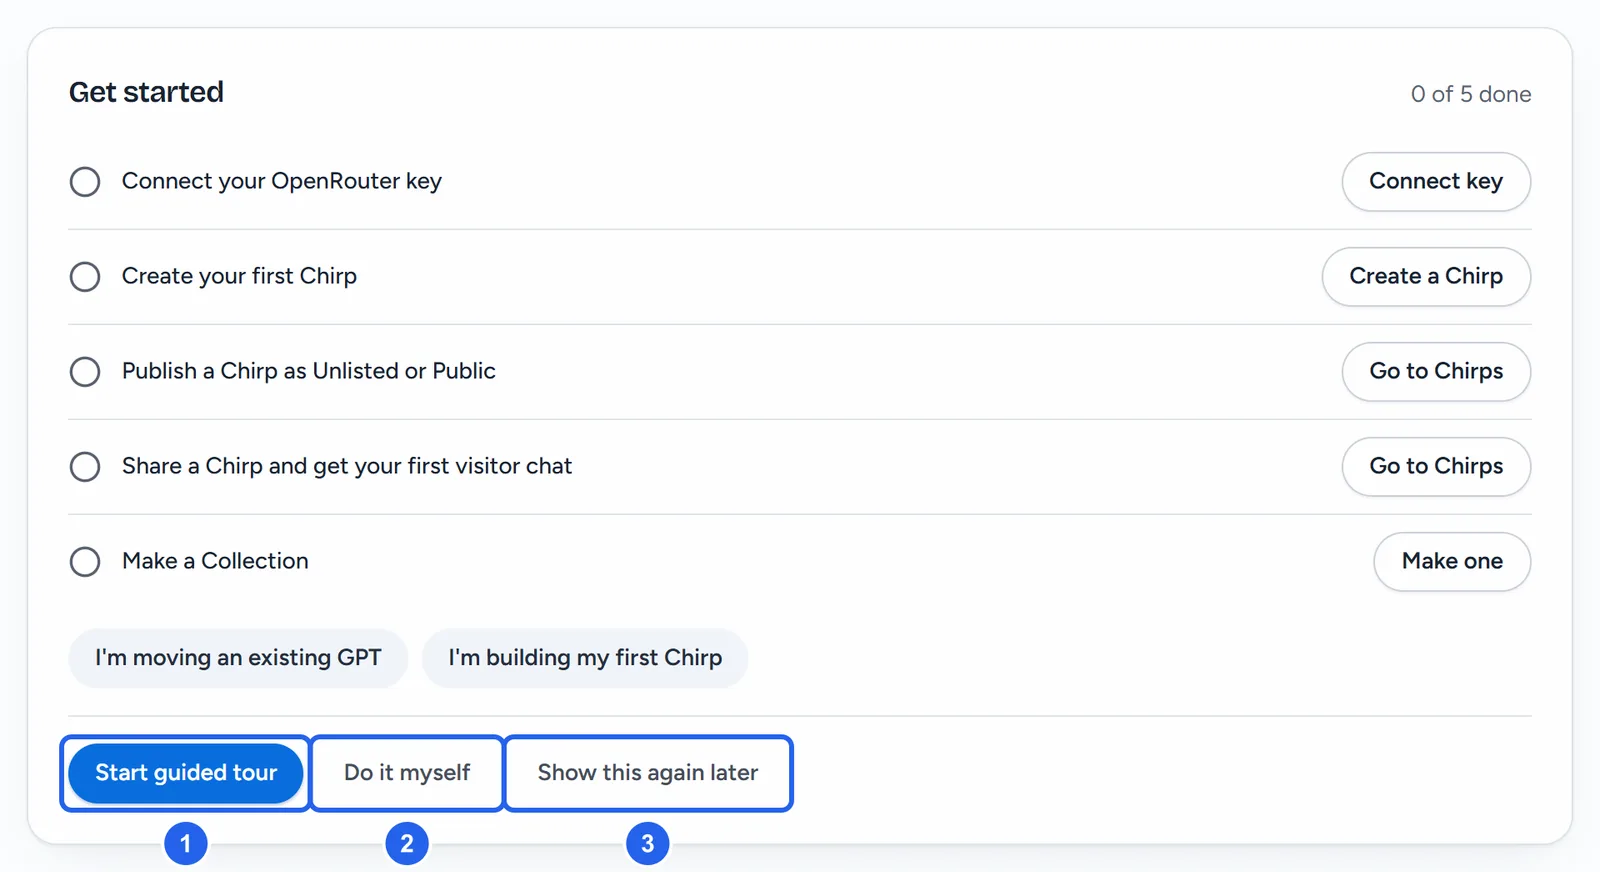Click the 0 of 5 done counter
The width and height of the screenshot is (1600, 872).
point(1471,94)
